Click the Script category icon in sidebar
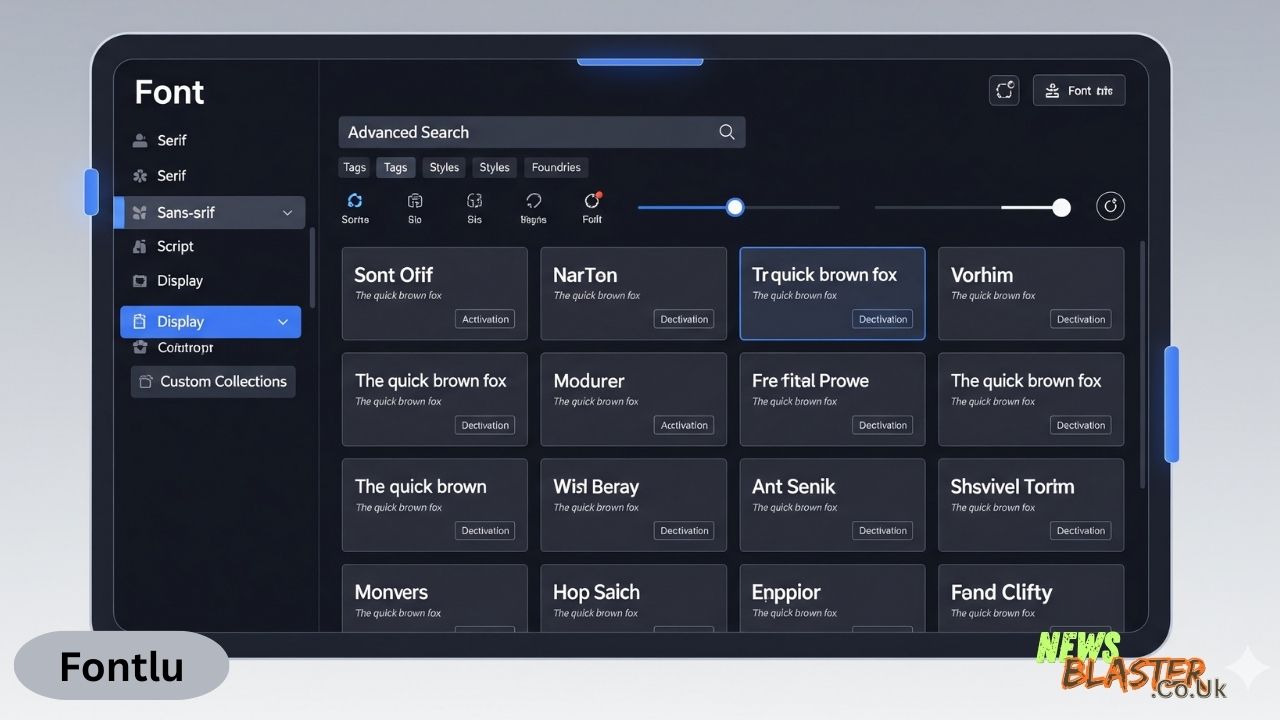 tap(140, 246)
